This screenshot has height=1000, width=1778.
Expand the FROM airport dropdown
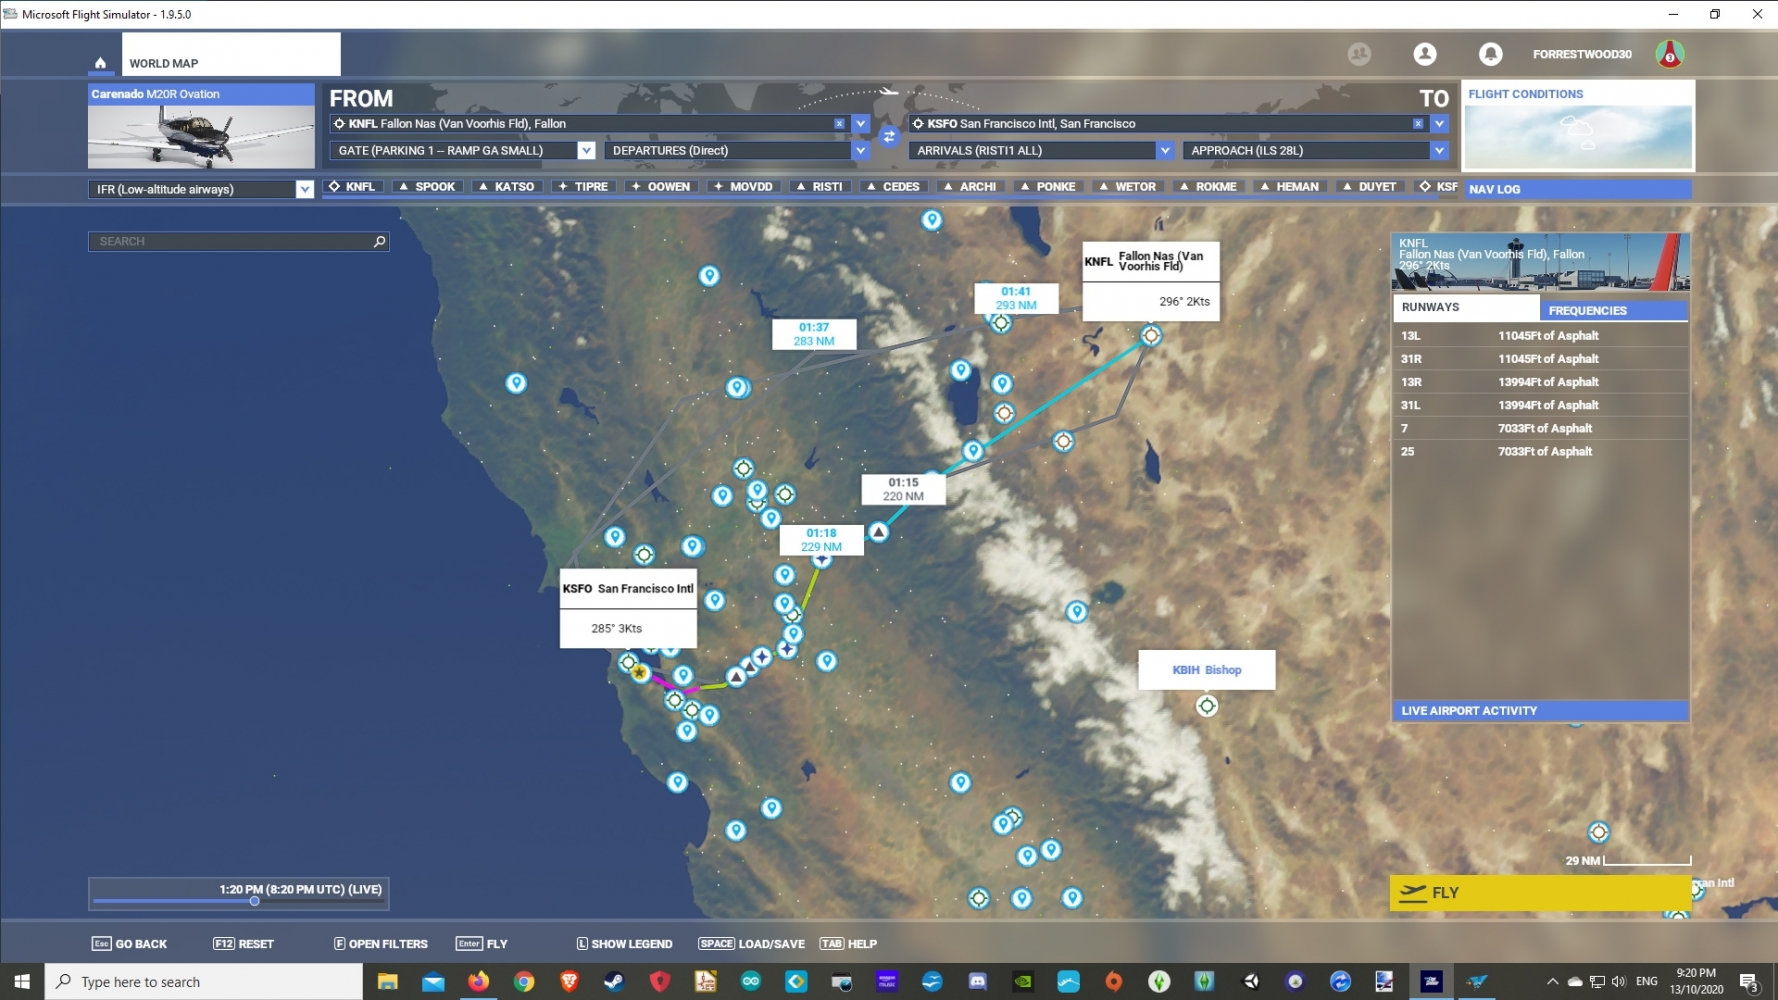point(860,124)
